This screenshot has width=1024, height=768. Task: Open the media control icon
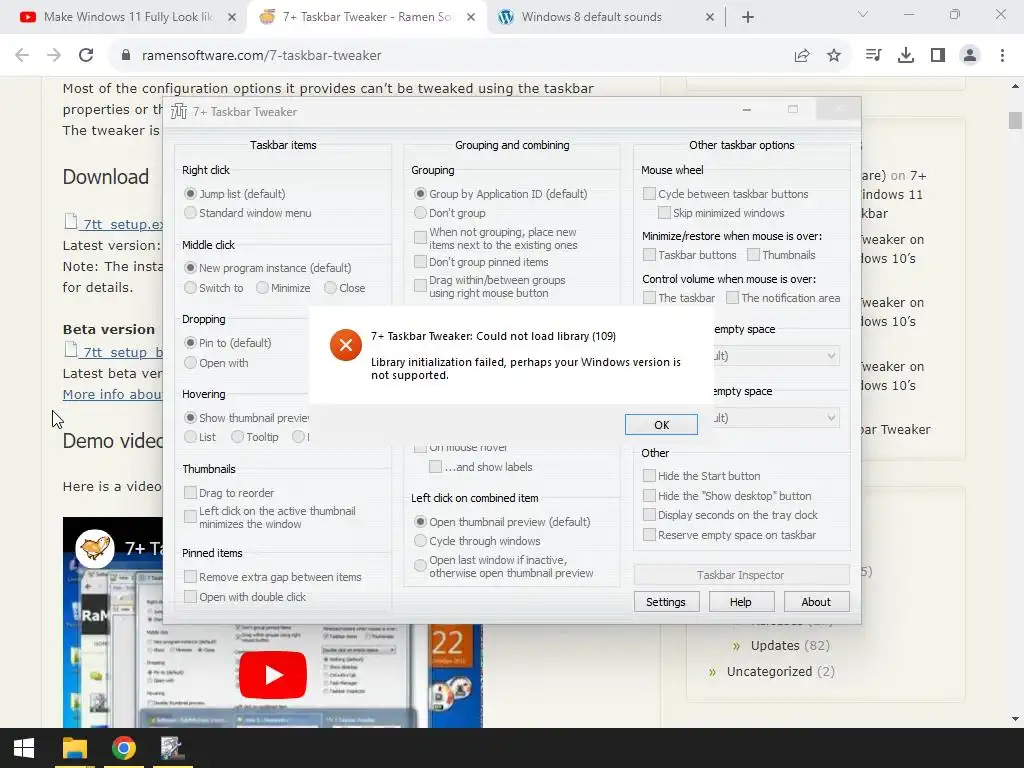pyautogui.click(x=873, y=56)
